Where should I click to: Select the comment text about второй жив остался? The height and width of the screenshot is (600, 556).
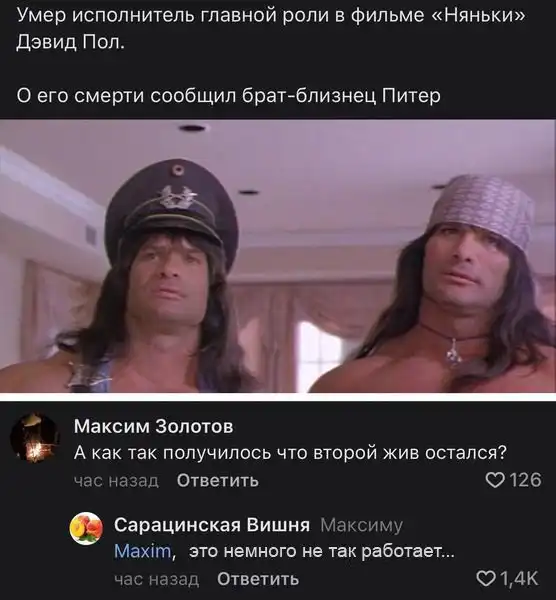(290, 453)
